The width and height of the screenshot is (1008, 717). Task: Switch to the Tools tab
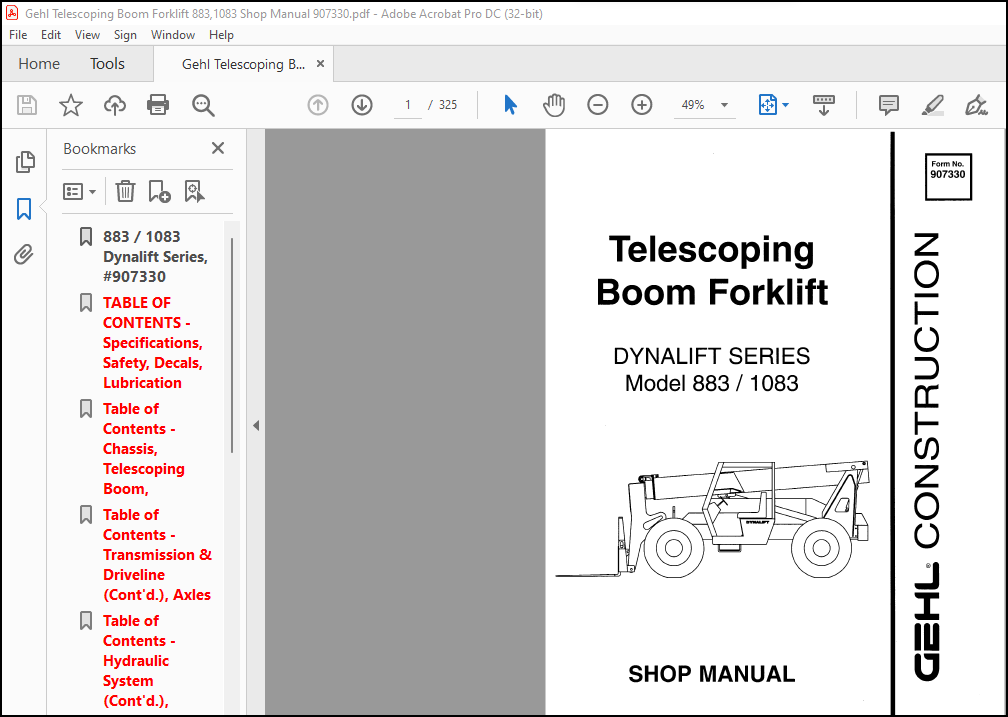[107, 64]
